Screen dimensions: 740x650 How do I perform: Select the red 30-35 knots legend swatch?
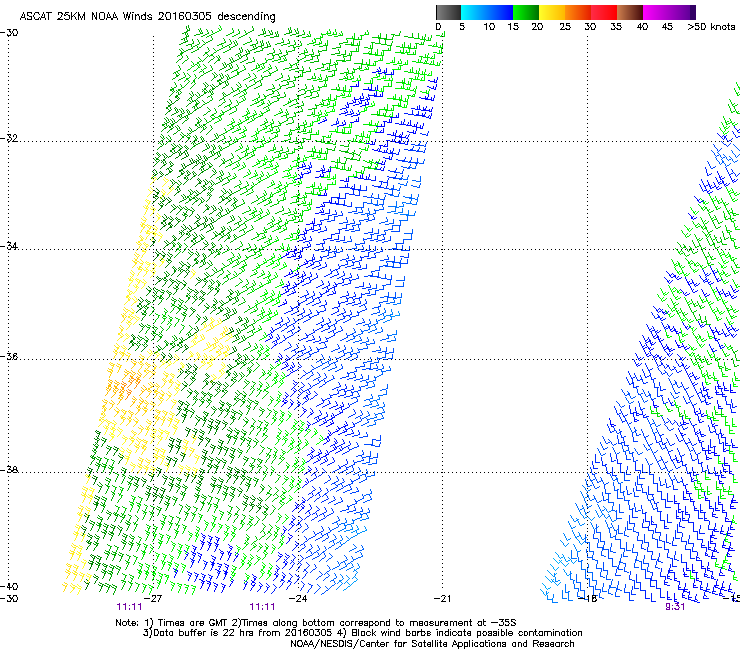604,12
